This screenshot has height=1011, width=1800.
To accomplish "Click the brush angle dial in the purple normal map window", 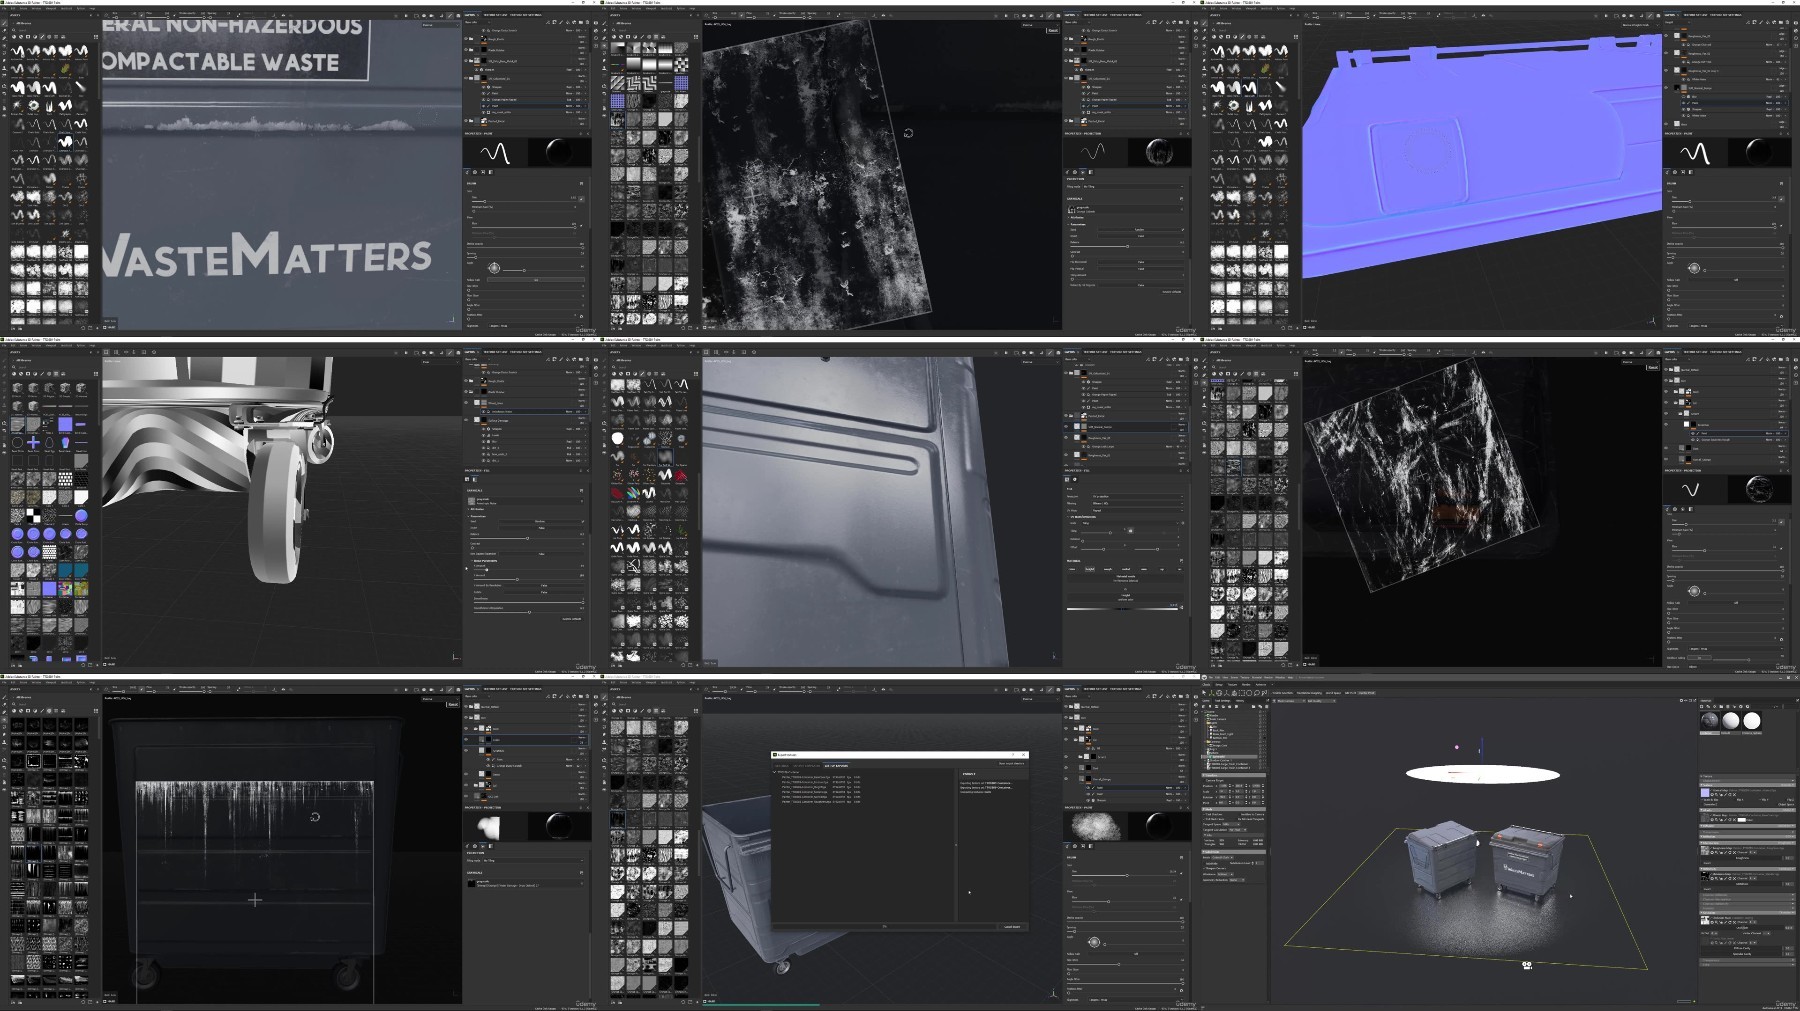I will click(1694, 268).
